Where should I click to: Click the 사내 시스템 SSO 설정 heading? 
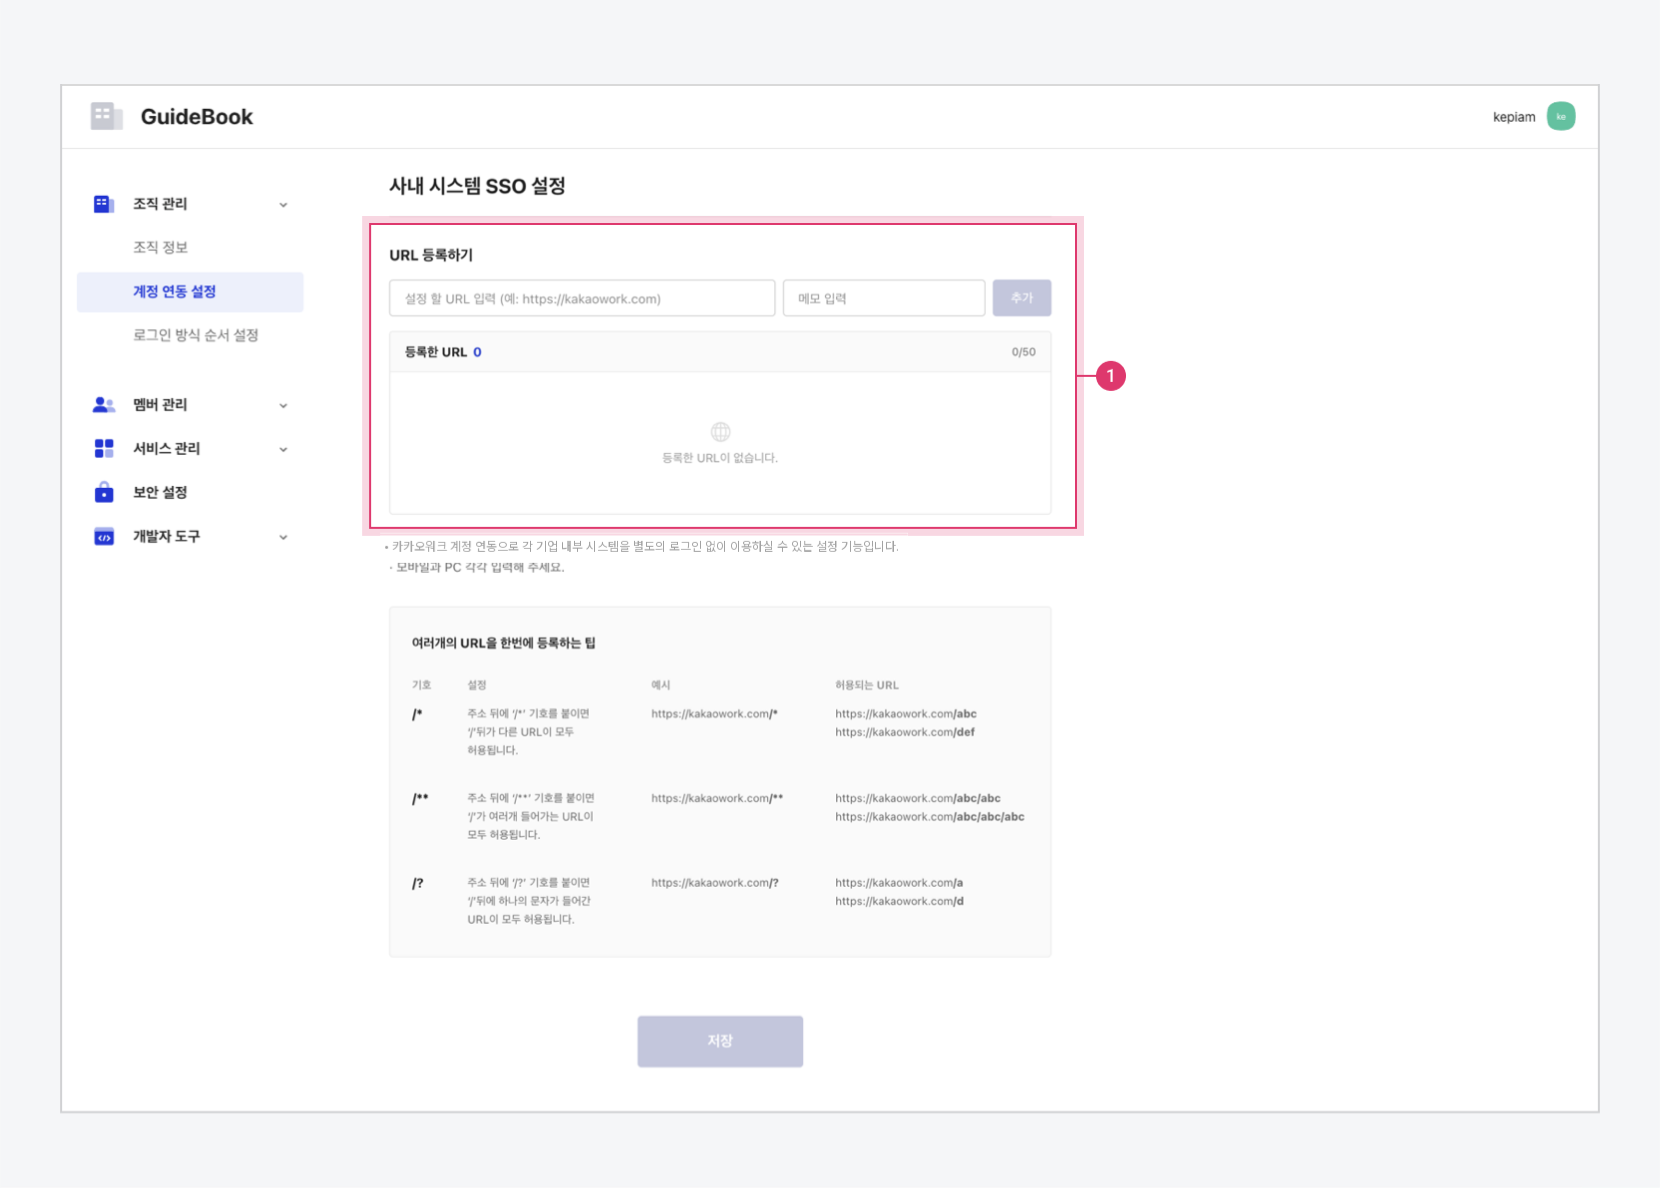click(x=477, y=186)
